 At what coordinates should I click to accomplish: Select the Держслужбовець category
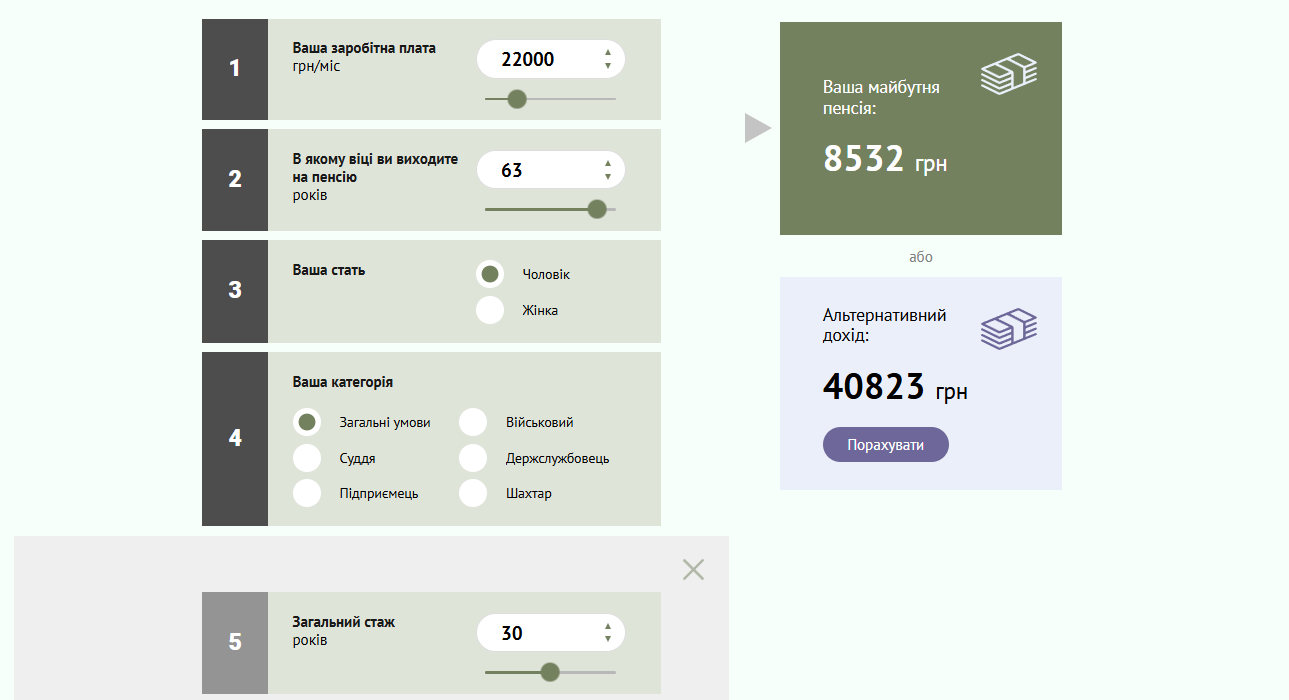coord(473,459)
